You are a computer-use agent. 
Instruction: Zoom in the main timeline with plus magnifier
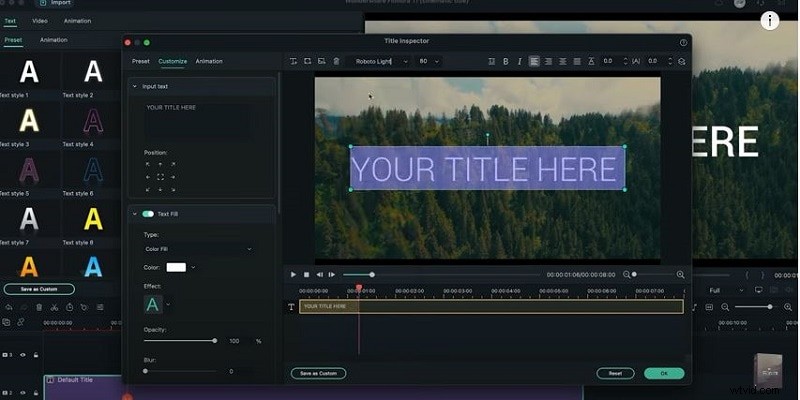tap(786, 307)
